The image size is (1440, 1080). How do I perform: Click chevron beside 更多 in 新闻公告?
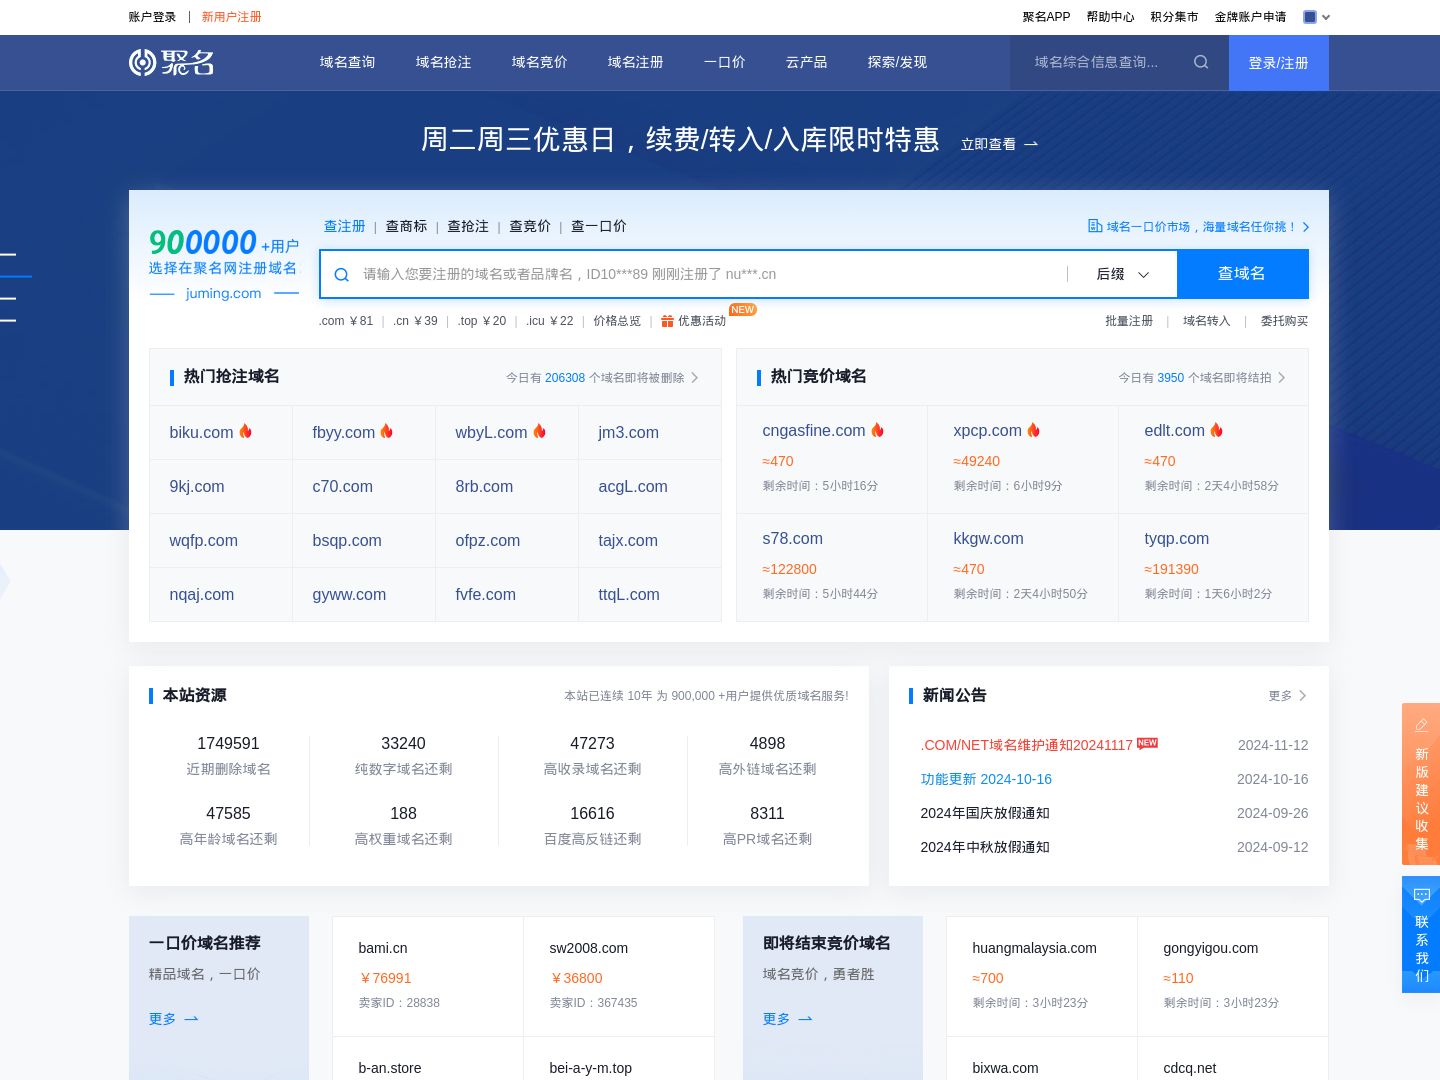1302,696
